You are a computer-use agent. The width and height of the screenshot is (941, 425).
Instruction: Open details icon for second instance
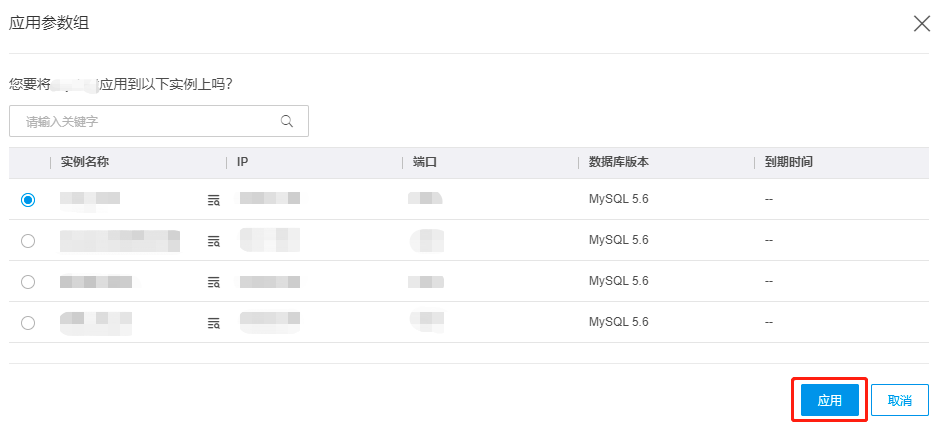click(x=213, y=241)
